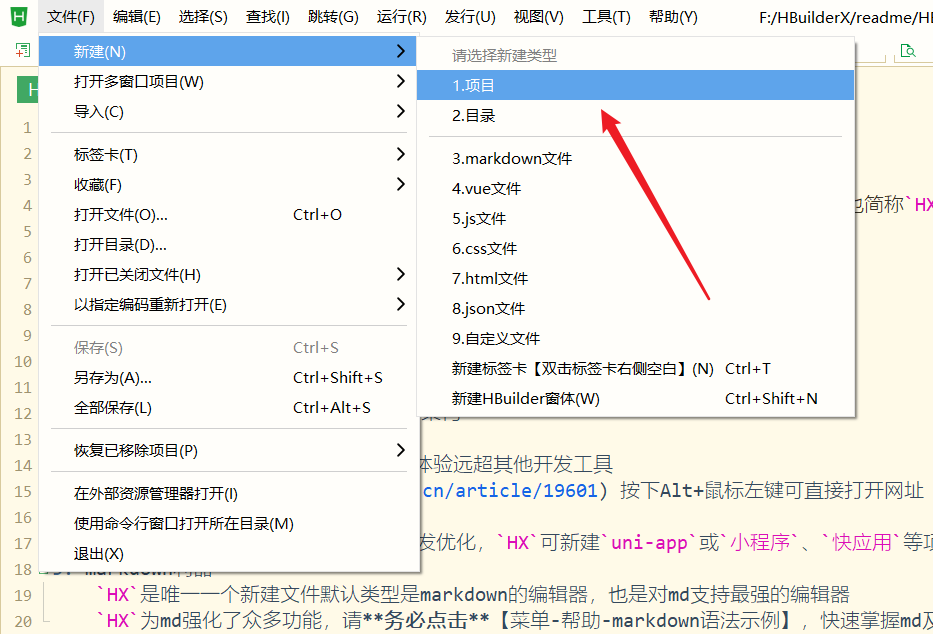Select 2.目录 in new submenu
This screenshot has width=933, height=634.
[635, 115]
